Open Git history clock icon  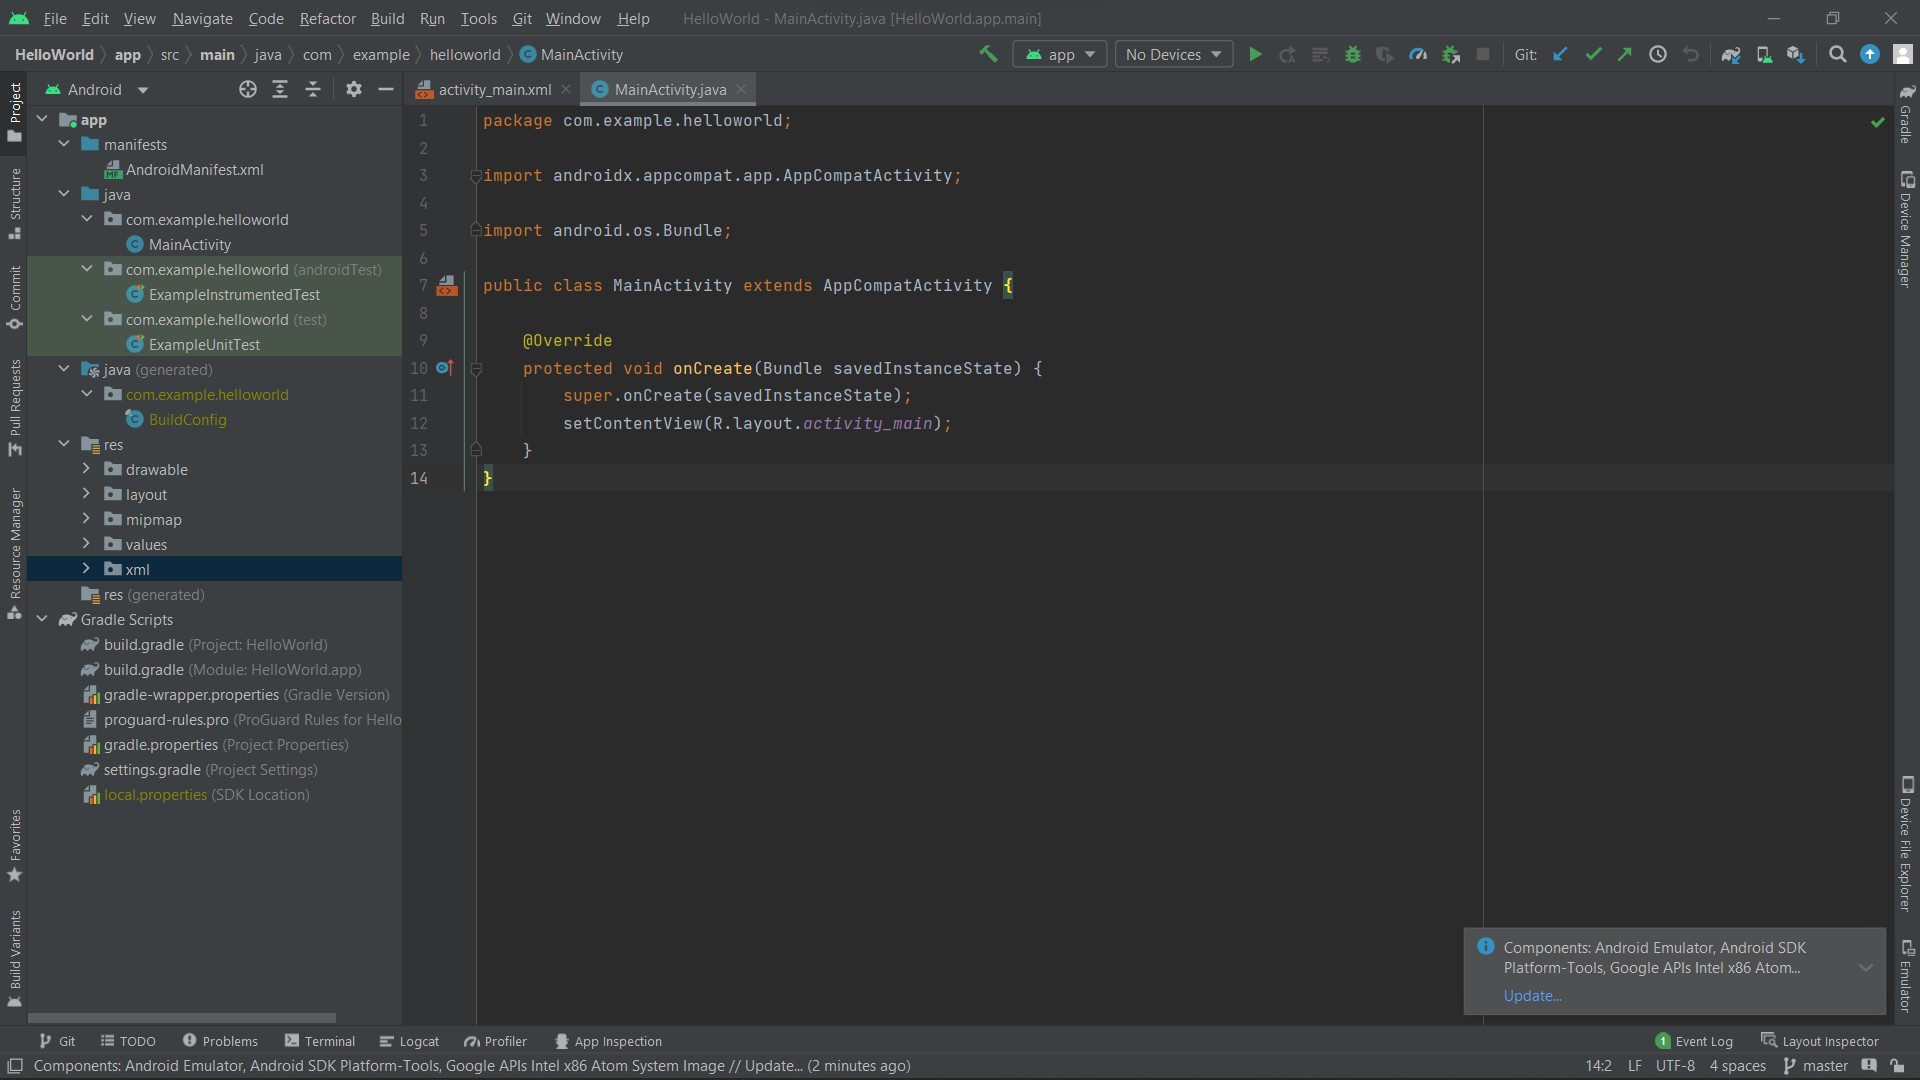pyautogui.click(x=1658, y=55)
